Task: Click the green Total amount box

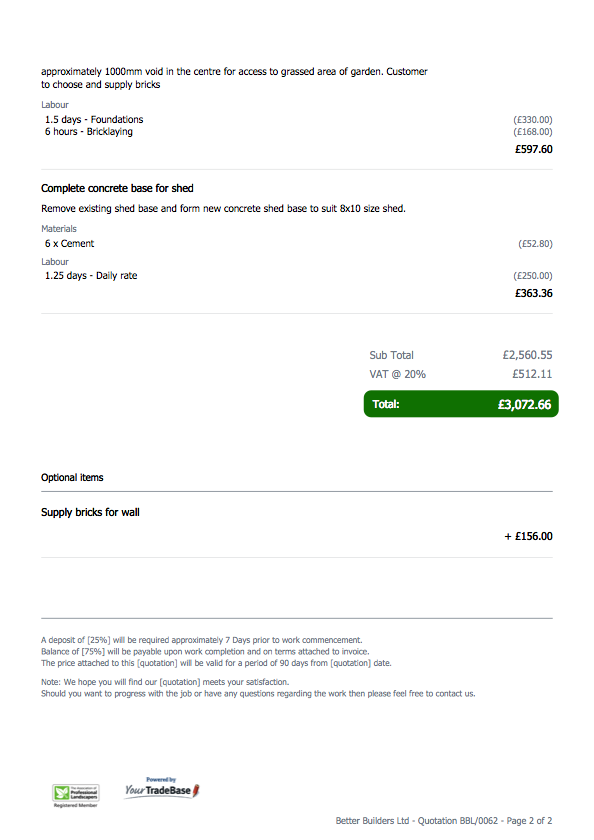Action: coord(461,404)
